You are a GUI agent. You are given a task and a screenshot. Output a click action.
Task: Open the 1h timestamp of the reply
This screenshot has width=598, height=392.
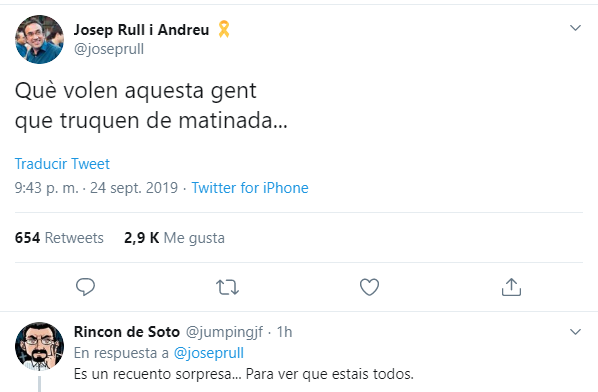pos(285,332)
